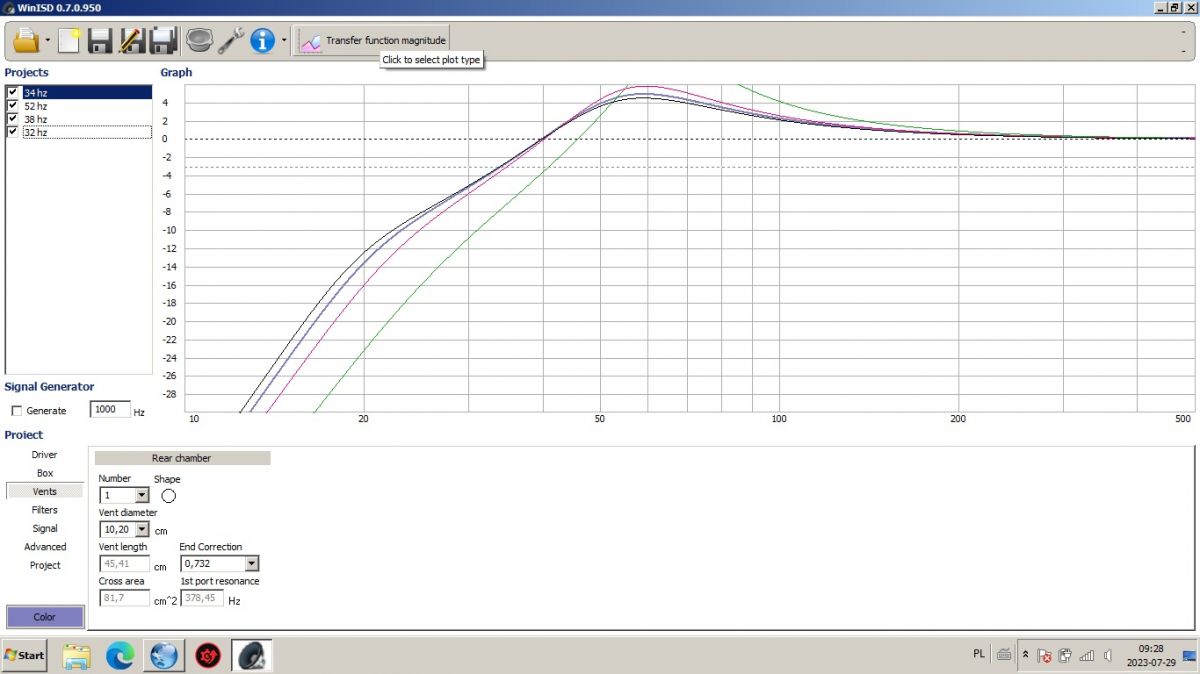
Task: Open the blue info icon
Action: pyautogui.click(x=262, y=41)
